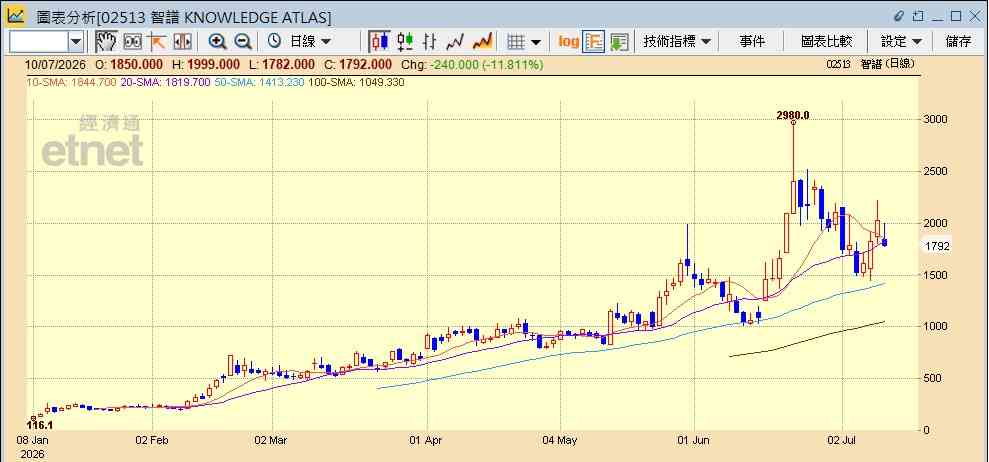The image size is (989, 462).
Task: Open the 技術指標 dropdown
Action: coord(677,42)
